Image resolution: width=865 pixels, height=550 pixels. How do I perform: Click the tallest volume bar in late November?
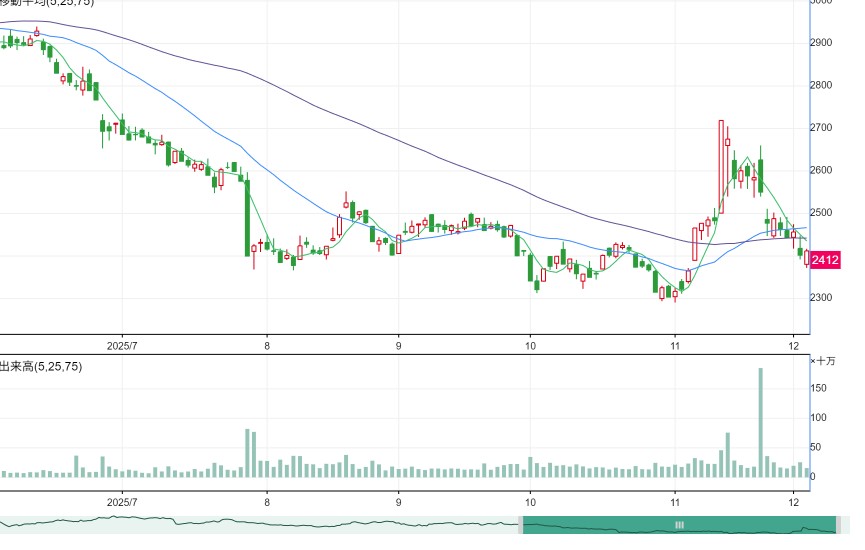tap(760, 422)
